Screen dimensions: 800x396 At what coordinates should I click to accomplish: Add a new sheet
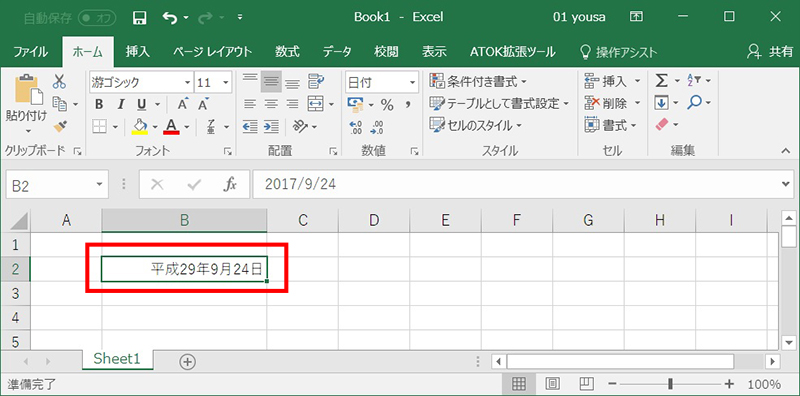(188, 362)
